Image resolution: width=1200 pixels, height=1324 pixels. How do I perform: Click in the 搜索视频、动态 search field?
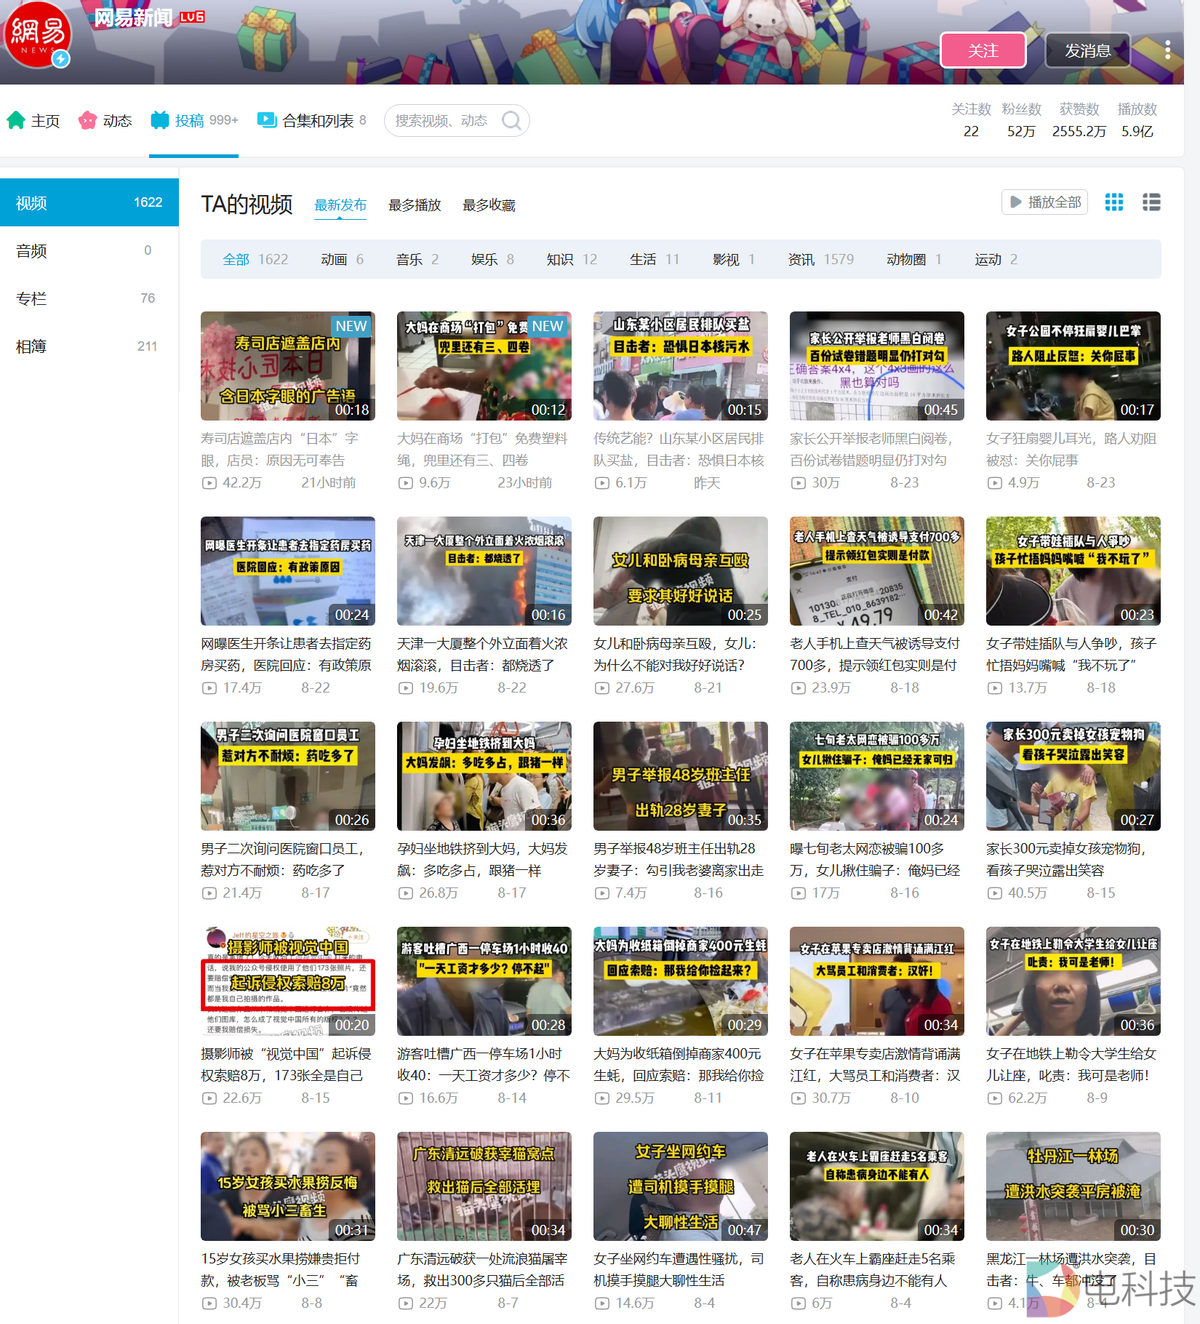(441, 121)
